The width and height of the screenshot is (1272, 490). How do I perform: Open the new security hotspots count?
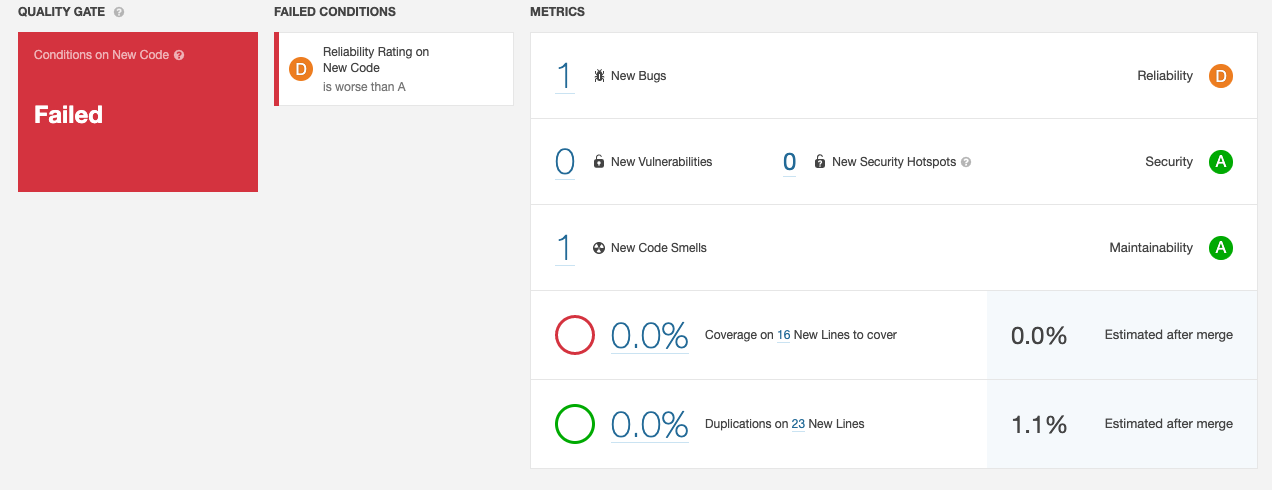coord(789,162)
